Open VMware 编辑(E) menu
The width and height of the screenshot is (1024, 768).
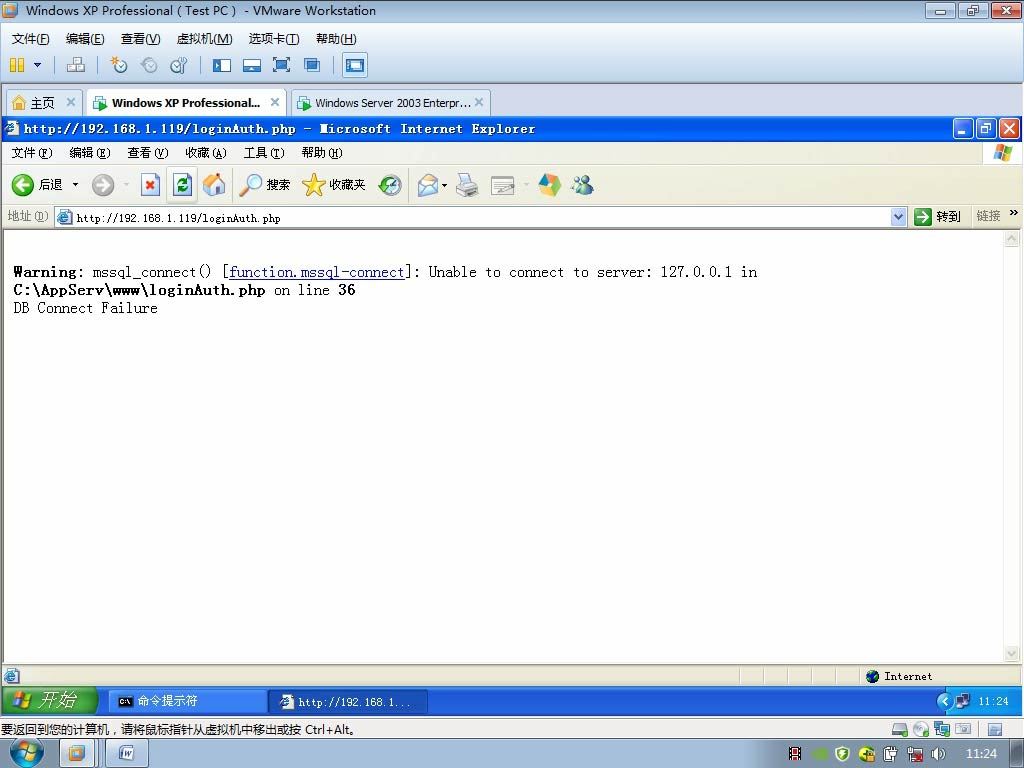coord(85,39)
